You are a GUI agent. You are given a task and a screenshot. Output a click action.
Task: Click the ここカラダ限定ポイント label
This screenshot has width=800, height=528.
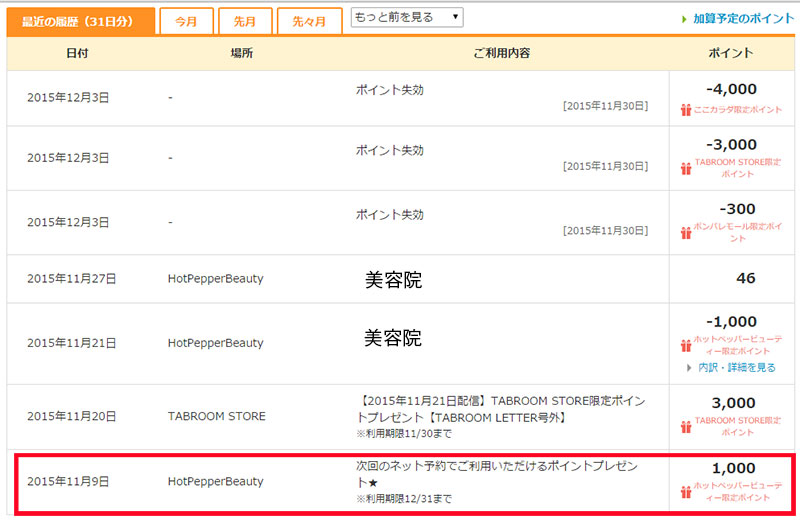pyautogui.click(x=738, y=110)
